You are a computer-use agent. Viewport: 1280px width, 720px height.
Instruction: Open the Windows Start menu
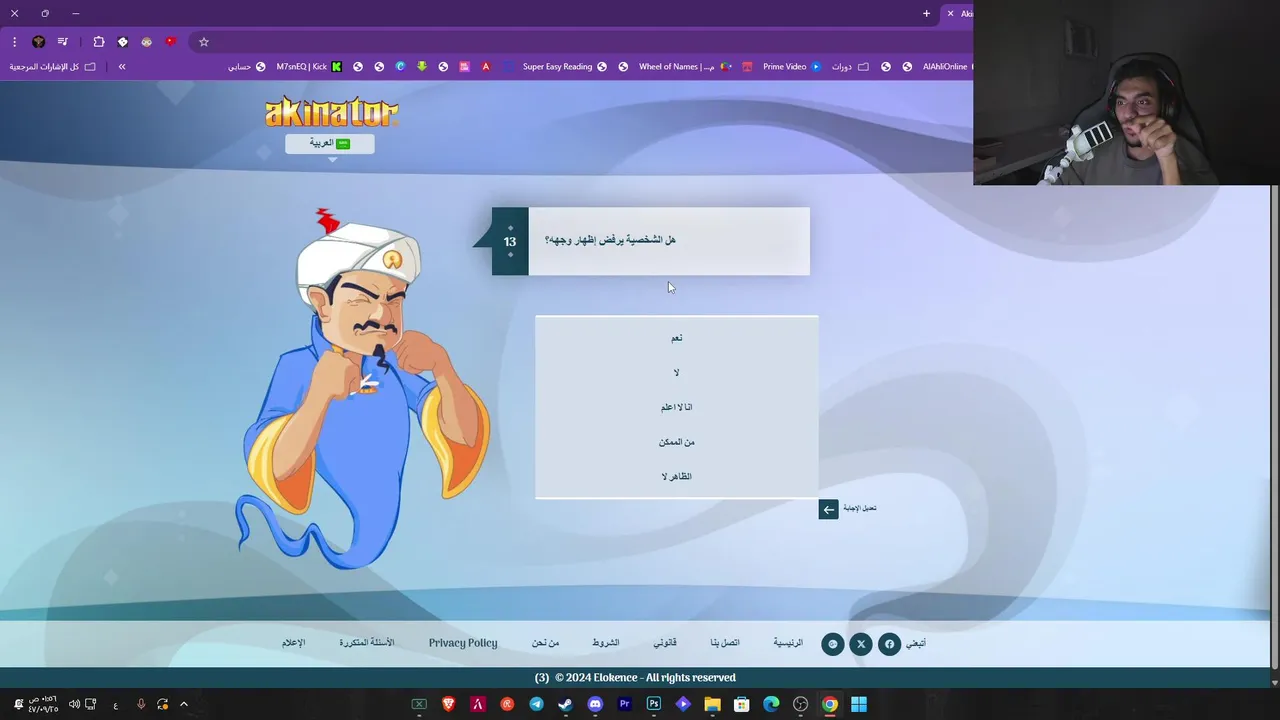[859, 704]
